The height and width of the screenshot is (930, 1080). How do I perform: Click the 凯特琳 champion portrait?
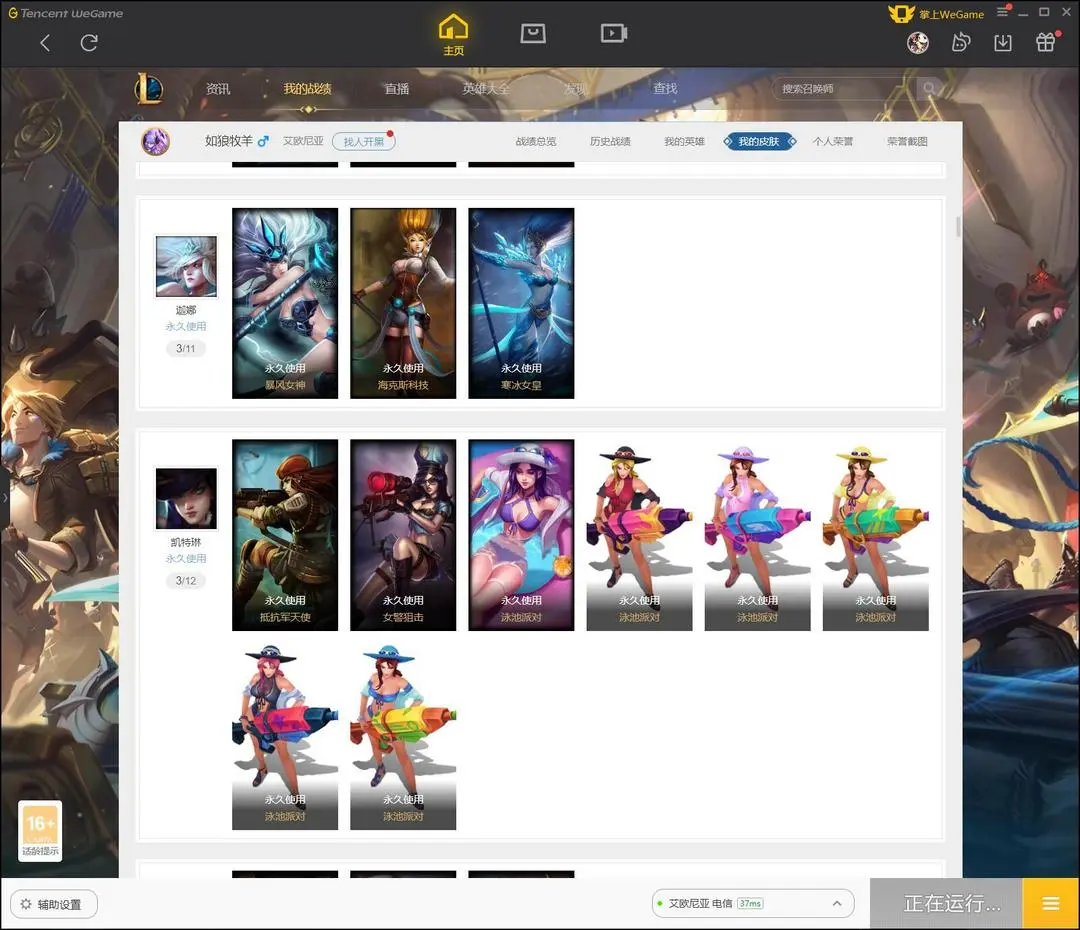(x=186, y=499)
